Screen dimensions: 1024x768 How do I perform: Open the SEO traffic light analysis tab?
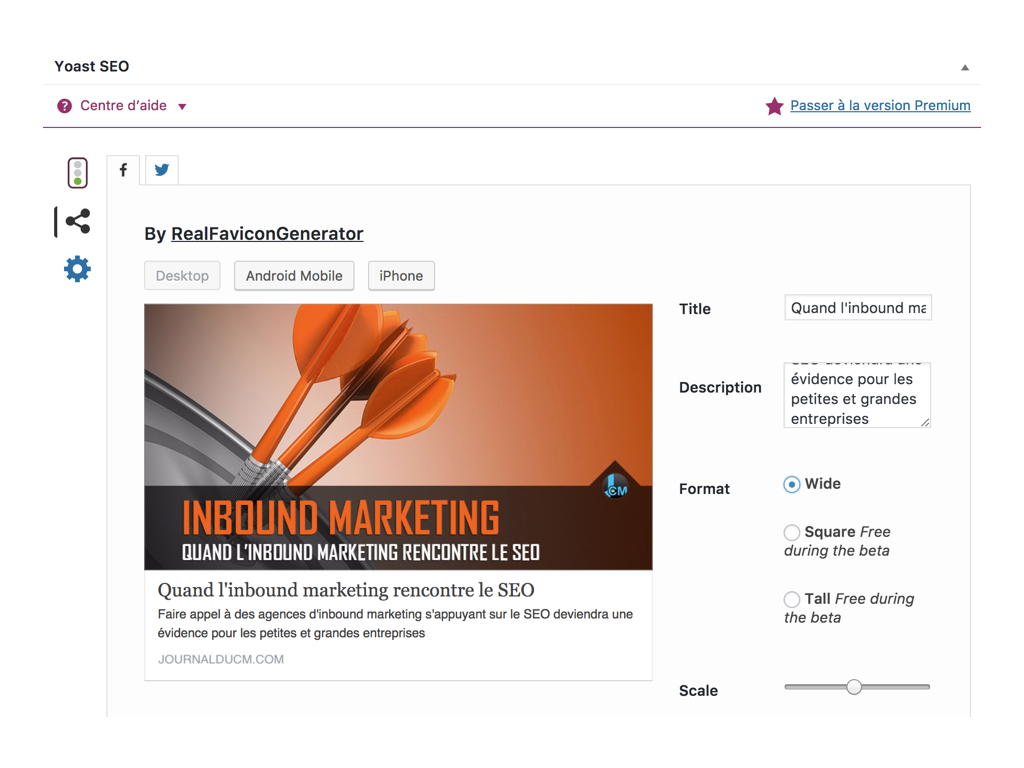(78, 173)
